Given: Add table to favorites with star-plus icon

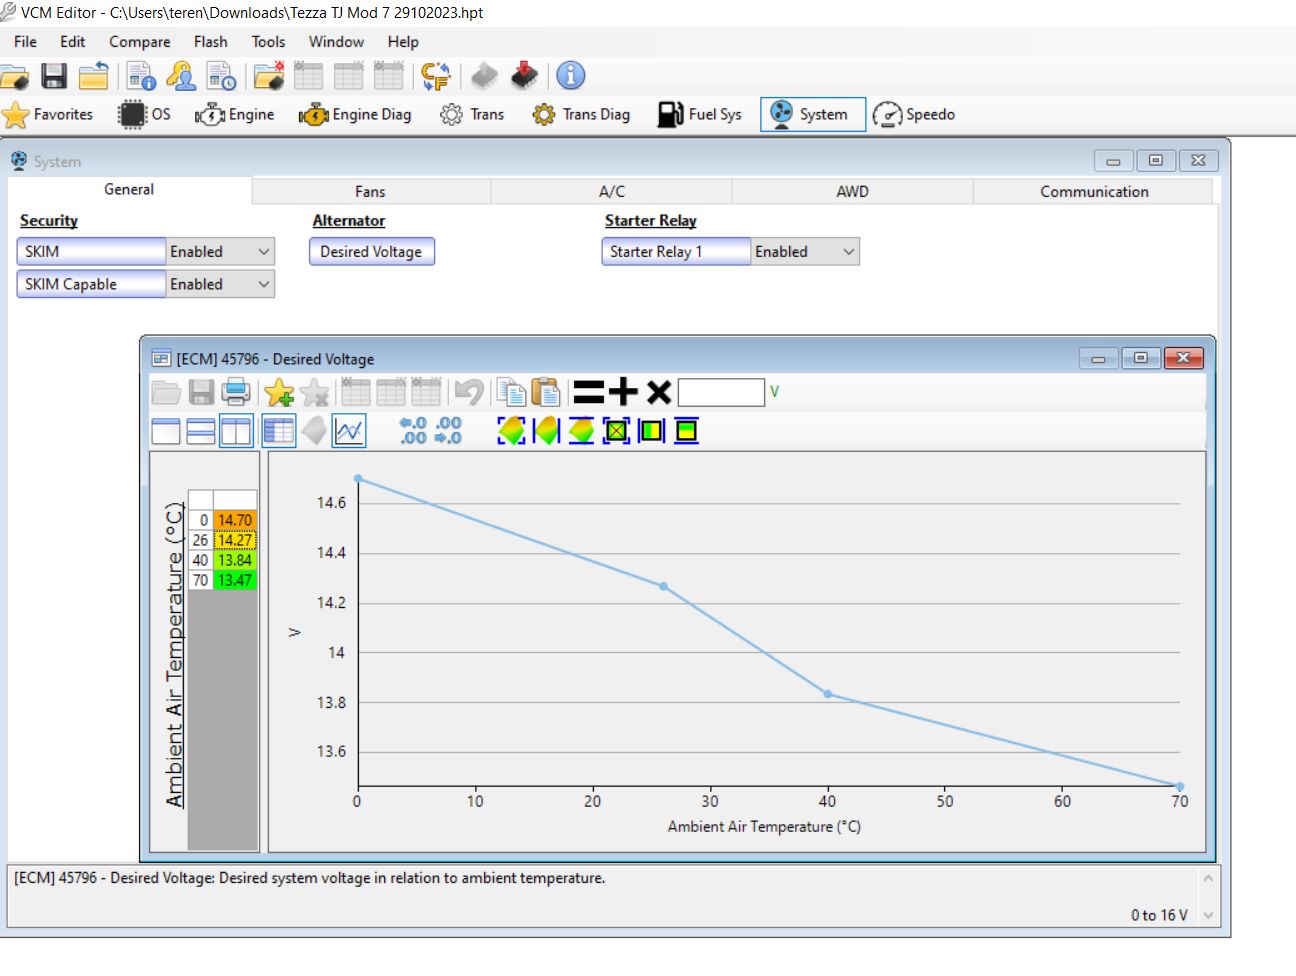Looking at the screenshot, I should tap(279, 392).
